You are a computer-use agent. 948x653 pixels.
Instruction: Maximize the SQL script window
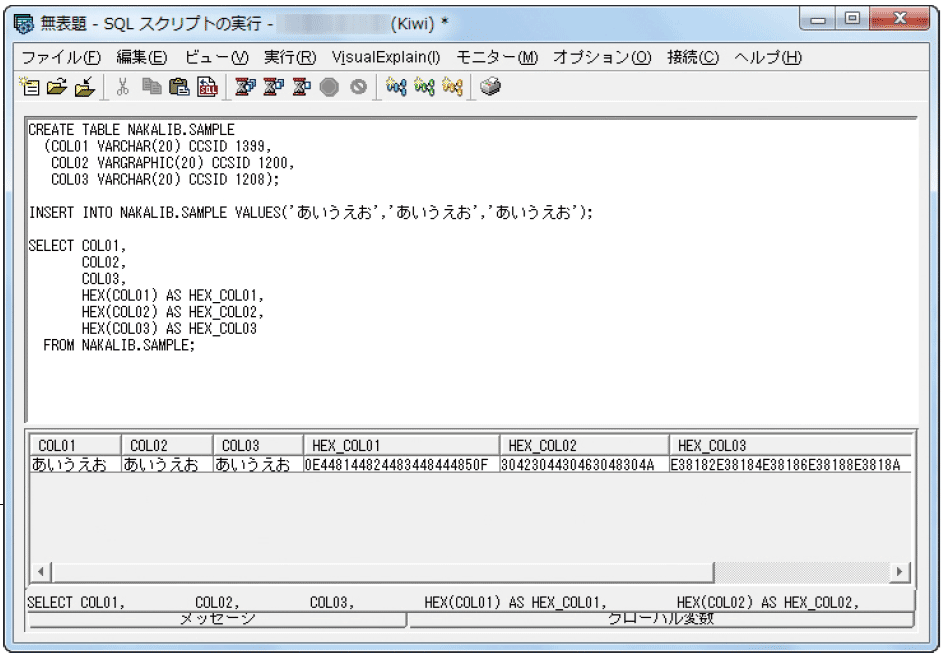coord(852,19)
